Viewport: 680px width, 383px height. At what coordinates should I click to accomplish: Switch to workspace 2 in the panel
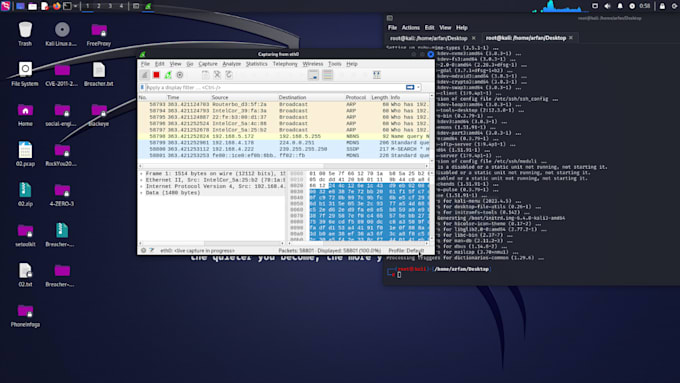[98, 6]
